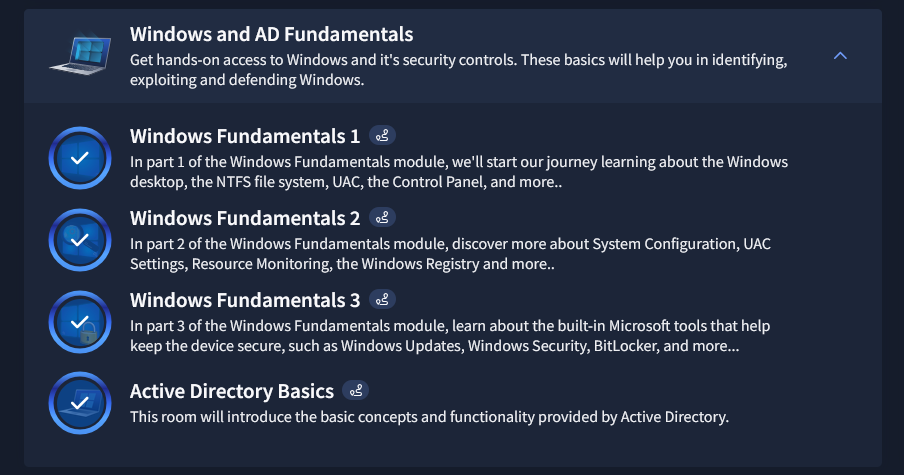Click the badge icon beside Windows Fundamentals 3
This screenshot has height=475, width=904.
[x=383, y=299]
